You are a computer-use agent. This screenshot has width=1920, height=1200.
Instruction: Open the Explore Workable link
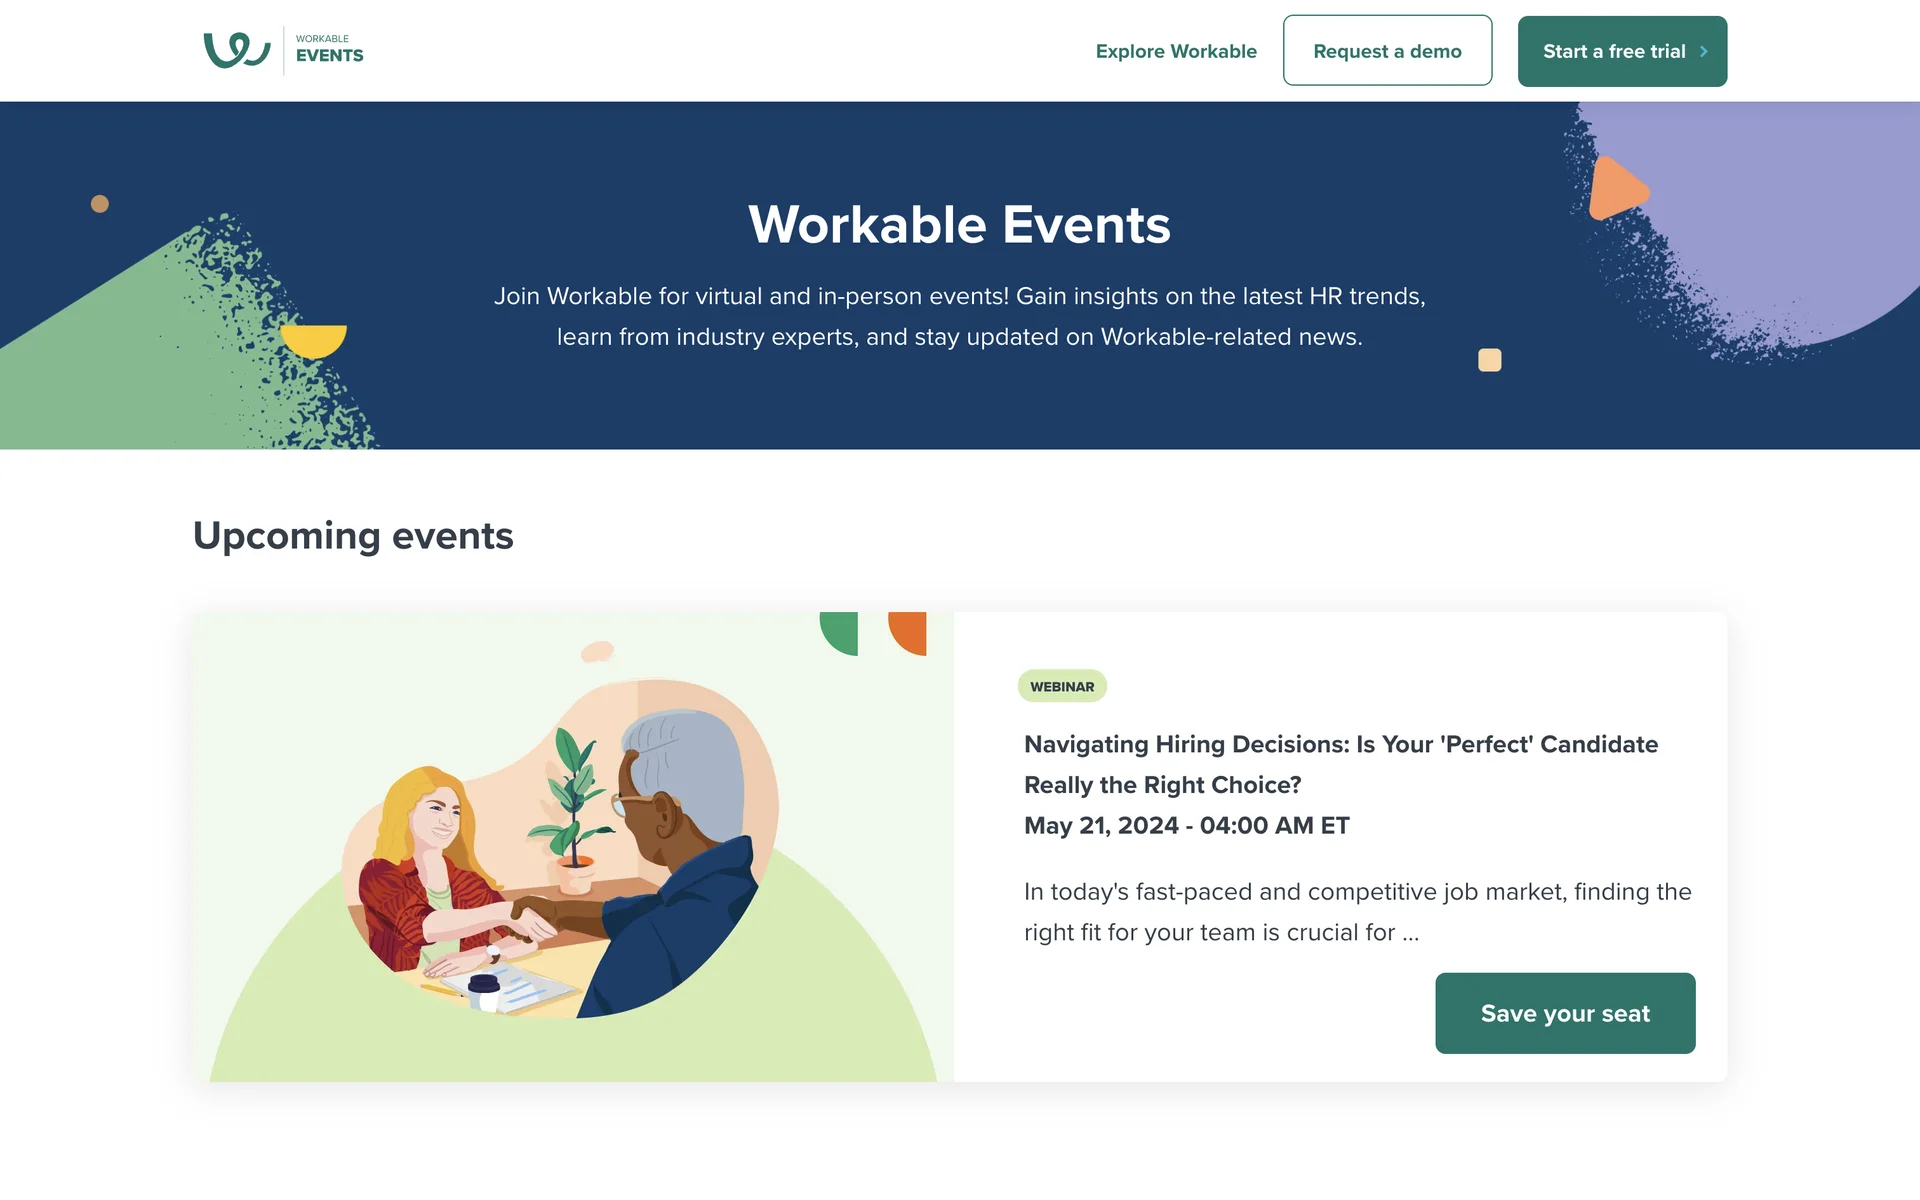pyautogui.click(x=1176, y=51)
